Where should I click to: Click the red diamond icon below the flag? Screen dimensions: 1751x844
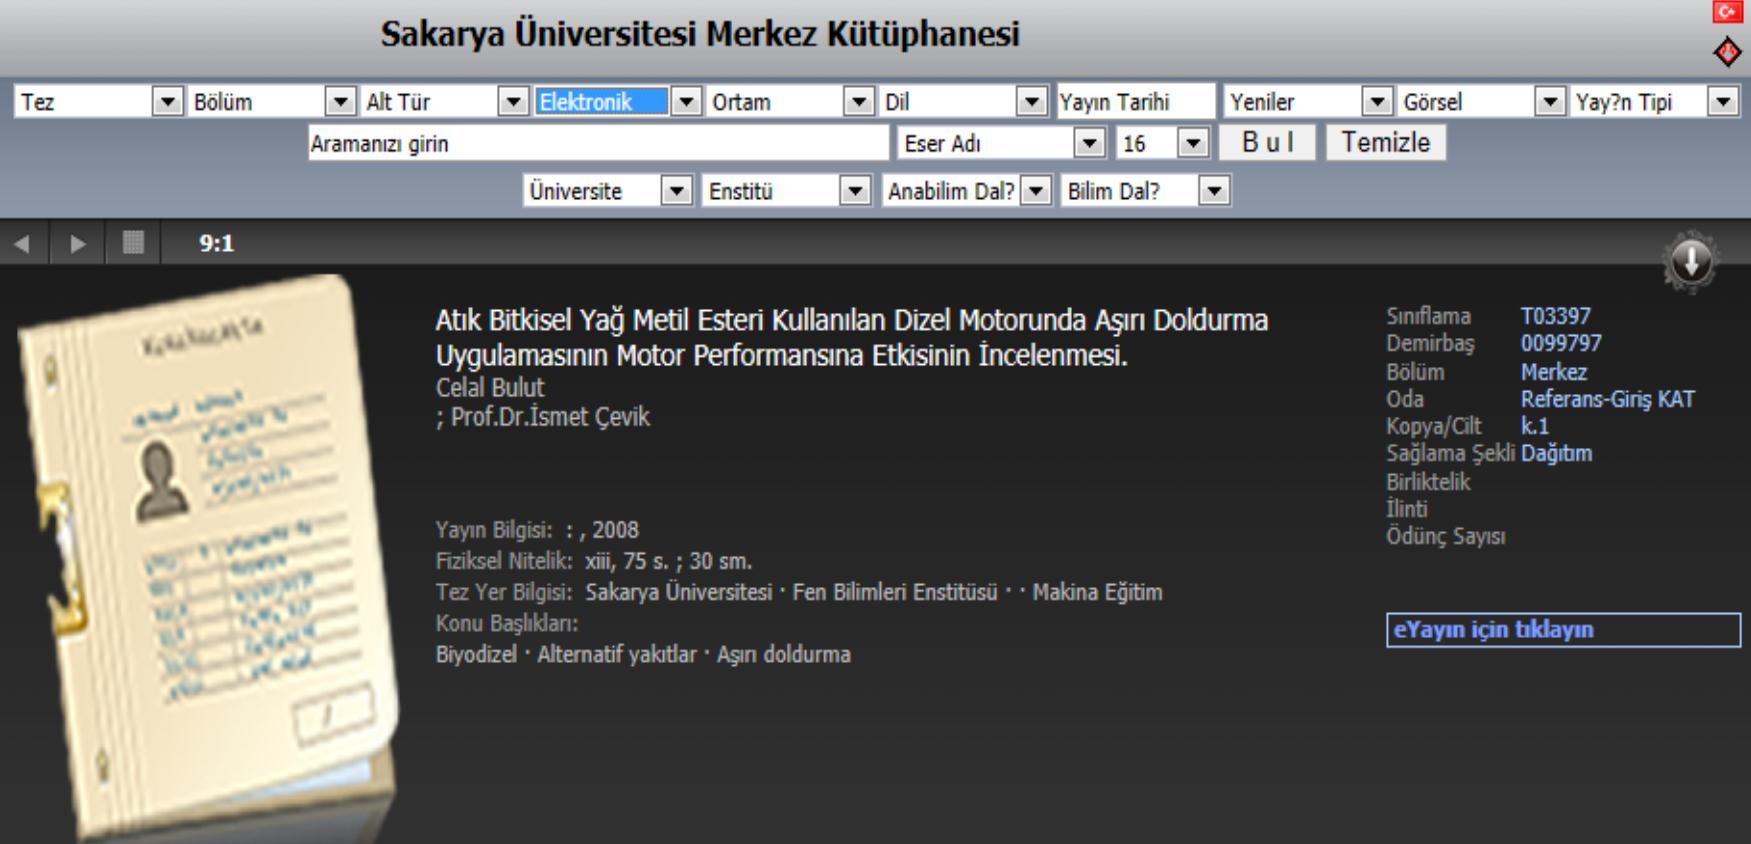(x=1727, y=52)
